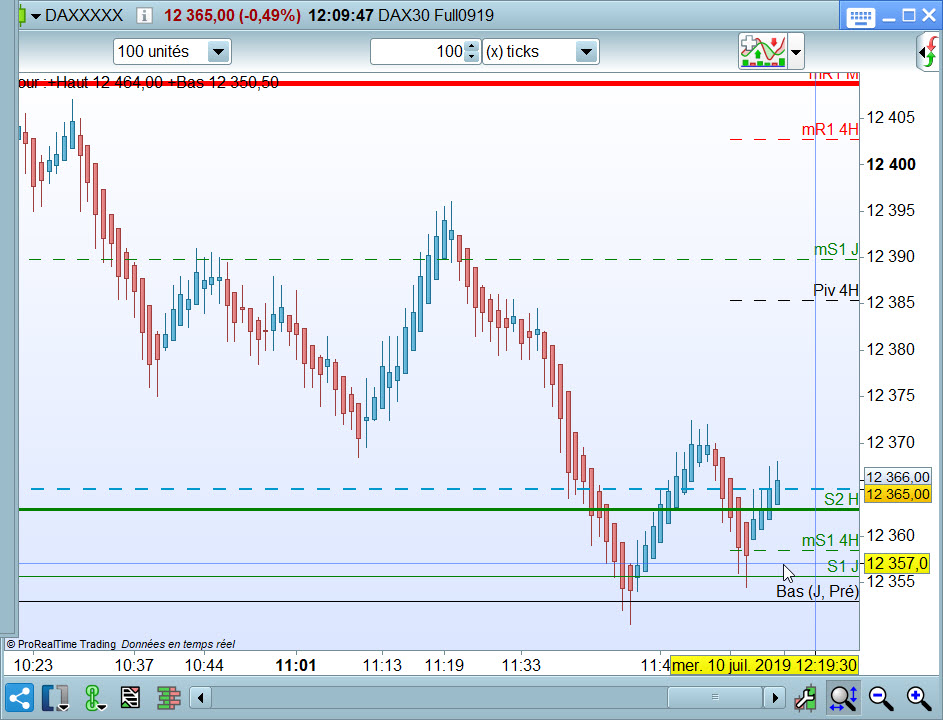Click the 'Piv 4H' pivot label
This screenshot has width=943, height=720.
(836, 290)
